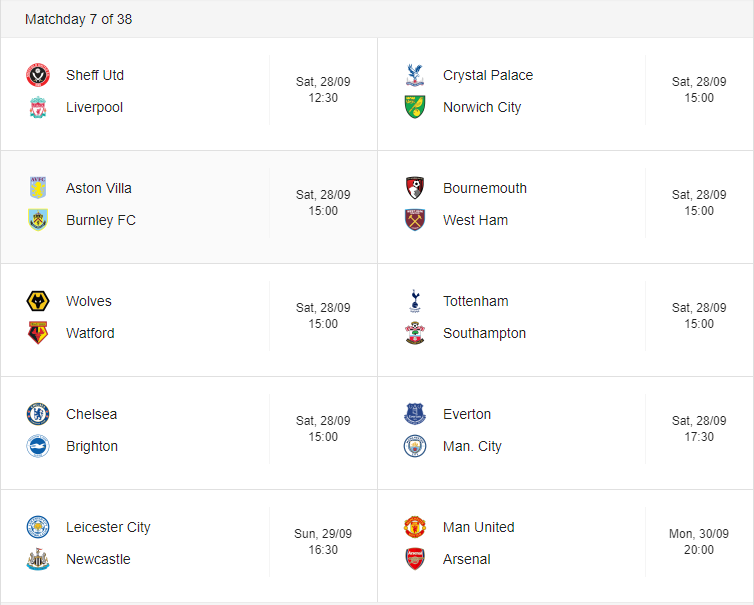The height and width of the screenshot is (605, 754).
Task: Click the Liverpool club crest
Action: [x=38, y=107]
